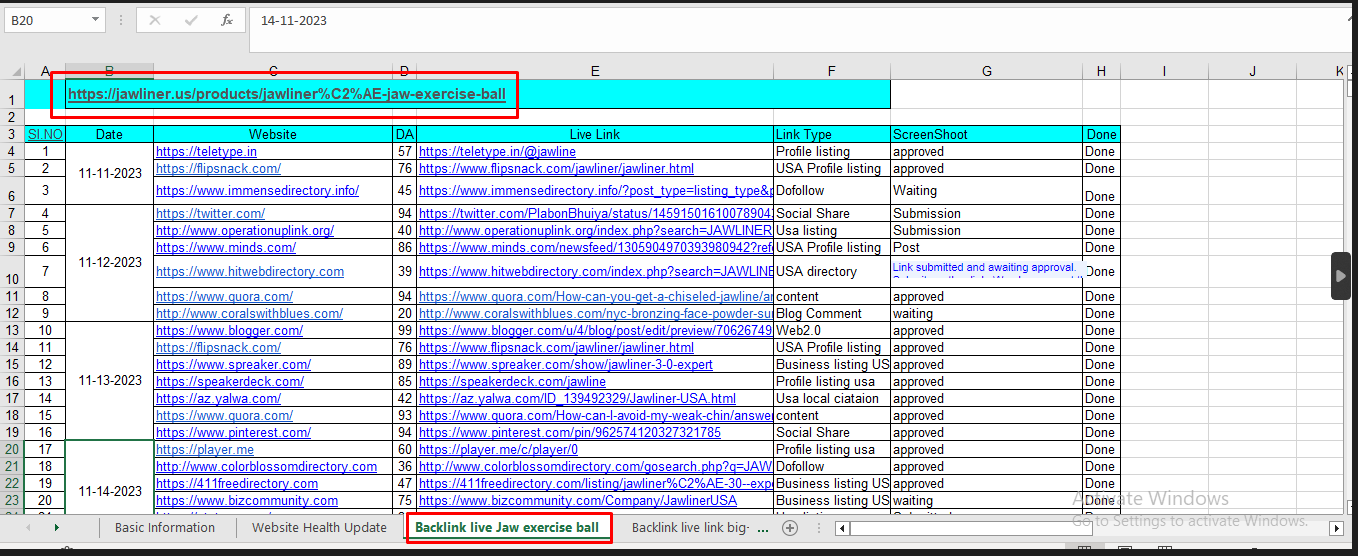This screenshot has width=1358, height=556.
Task: Open the https://speakerdeck.com/ website link
Action: coord(230,381)
